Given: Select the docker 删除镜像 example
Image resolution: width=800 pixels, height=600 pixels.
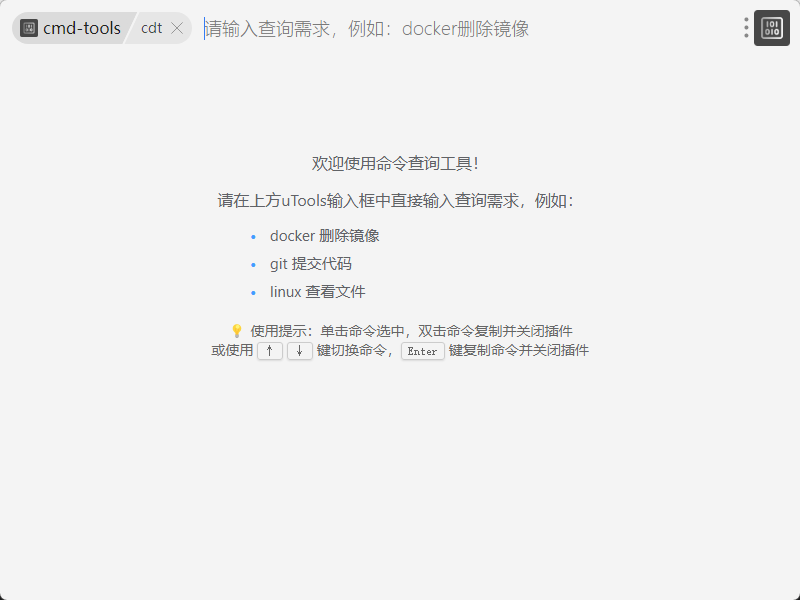Looking at the screenshot, I should coord(324,236).
